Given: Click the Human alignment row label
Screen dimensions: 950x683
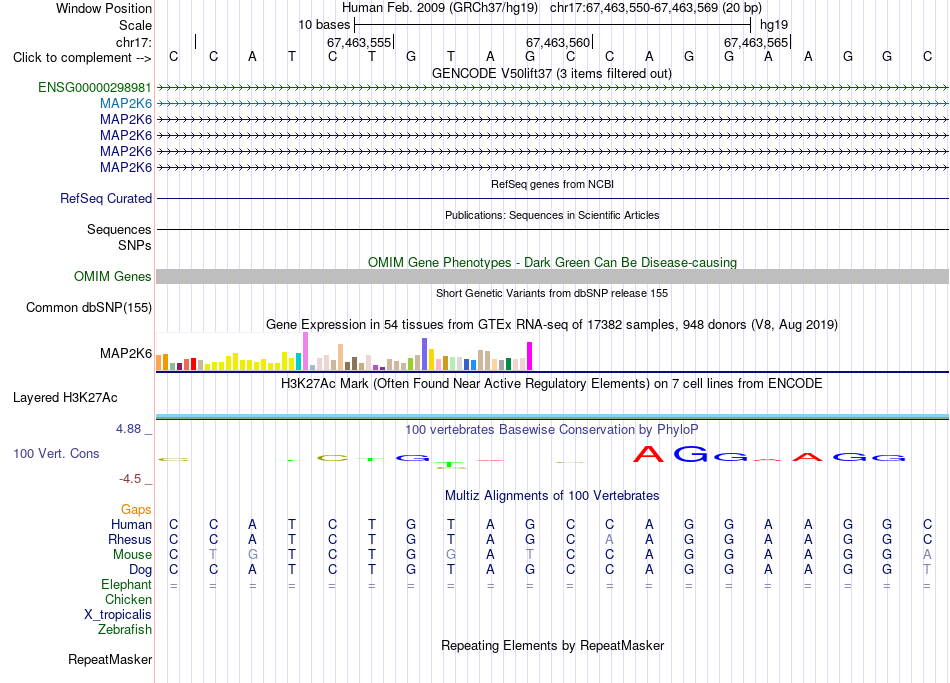Looking at the screenshot, I should coord(131,524).
